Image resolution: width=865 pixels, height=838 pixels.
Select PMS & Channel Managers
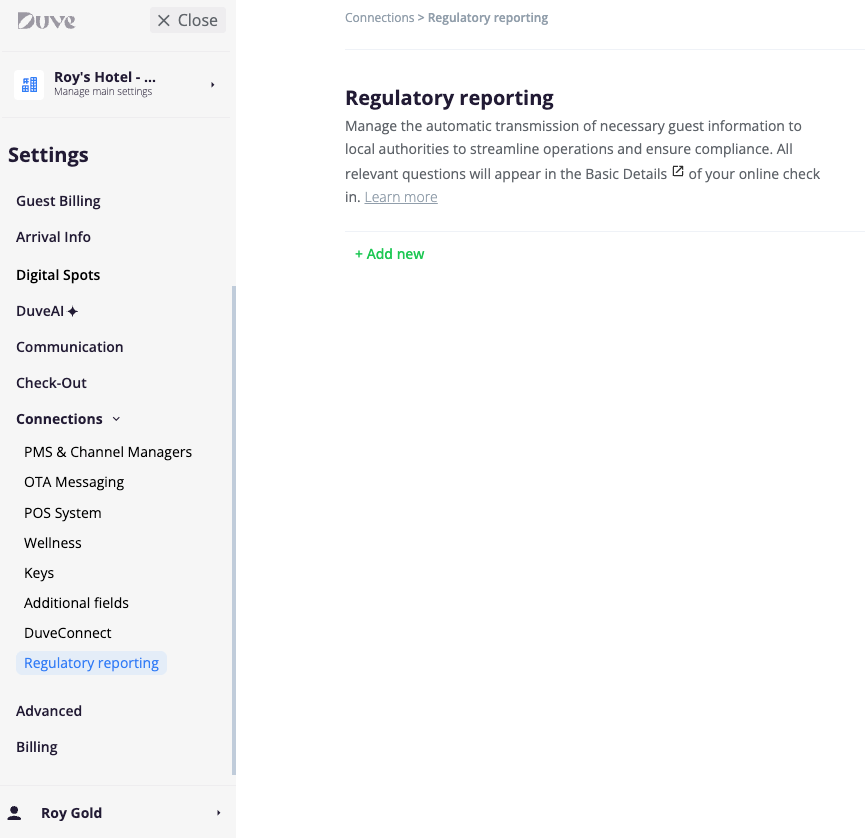(108, 452)
